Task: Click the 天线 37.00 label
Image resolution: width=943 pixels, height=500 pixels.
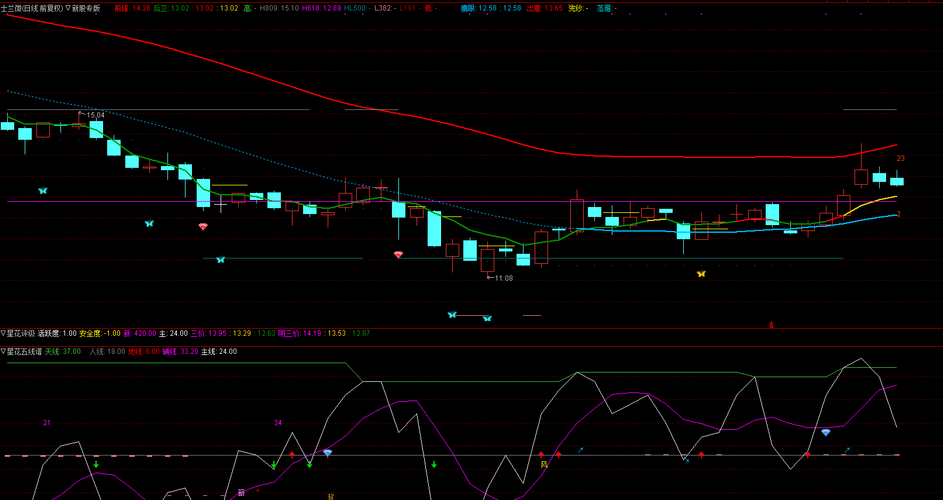Action: [x=63, y=351]
